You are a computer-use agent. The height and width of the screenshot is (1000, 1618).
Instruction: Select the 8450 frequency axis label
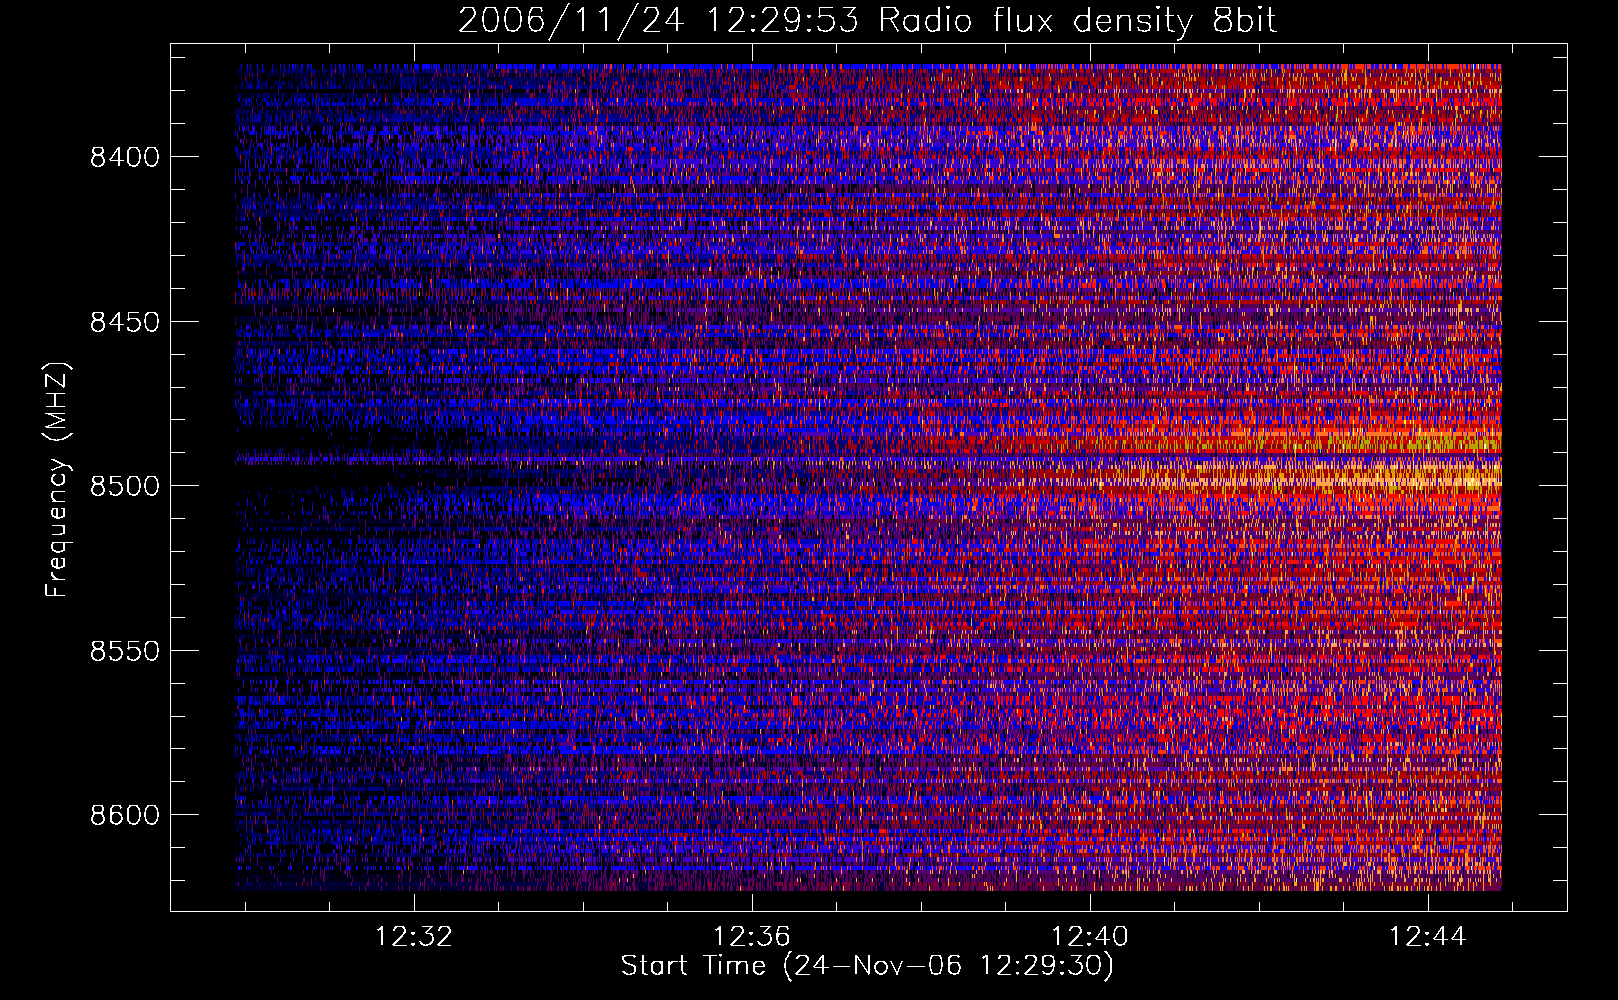click(x=125, y=322)
